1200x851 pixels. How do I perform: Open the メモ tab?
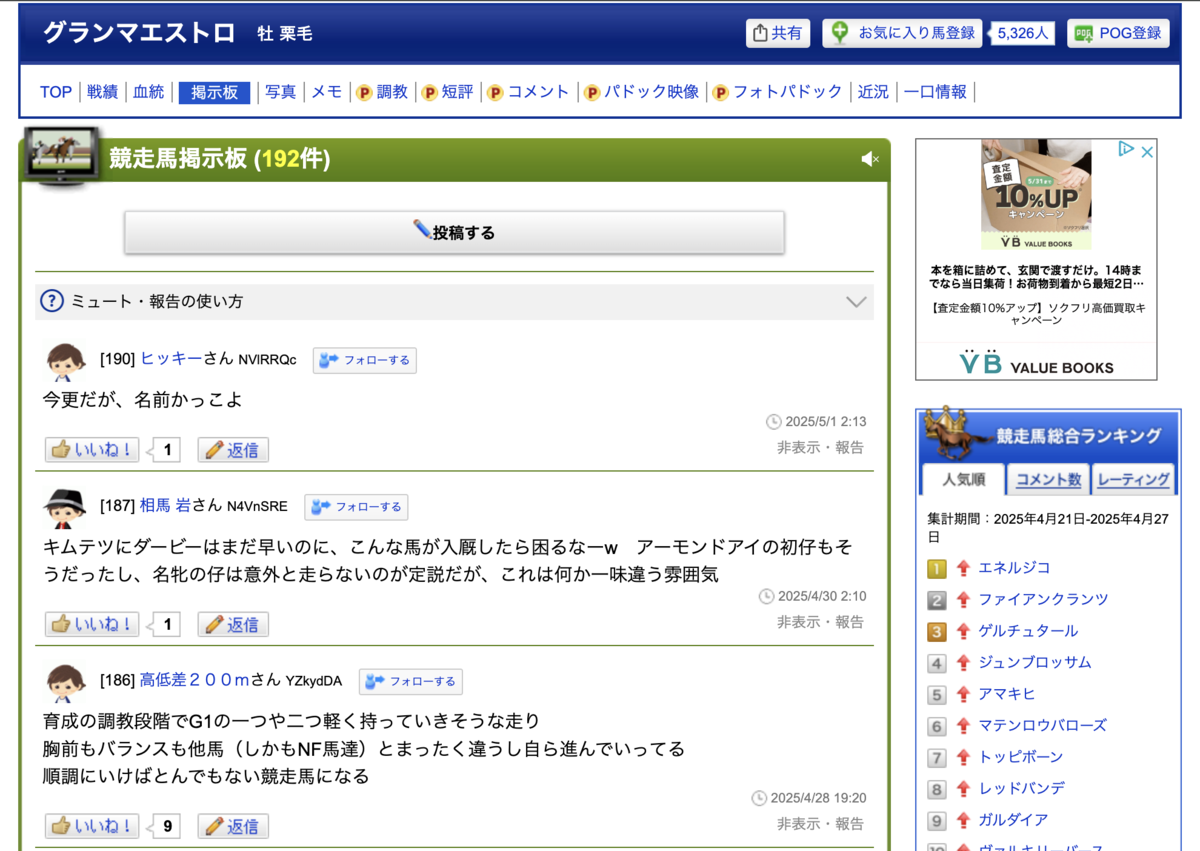click(327, 92)
